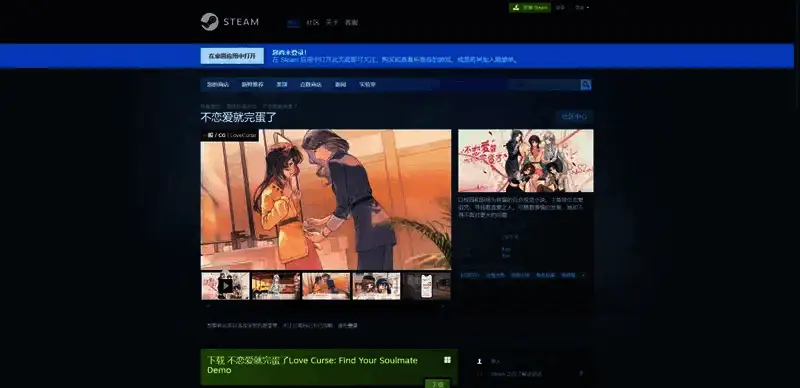Open the language dropdown at top right
800x388 pixels.
point(582,8)
